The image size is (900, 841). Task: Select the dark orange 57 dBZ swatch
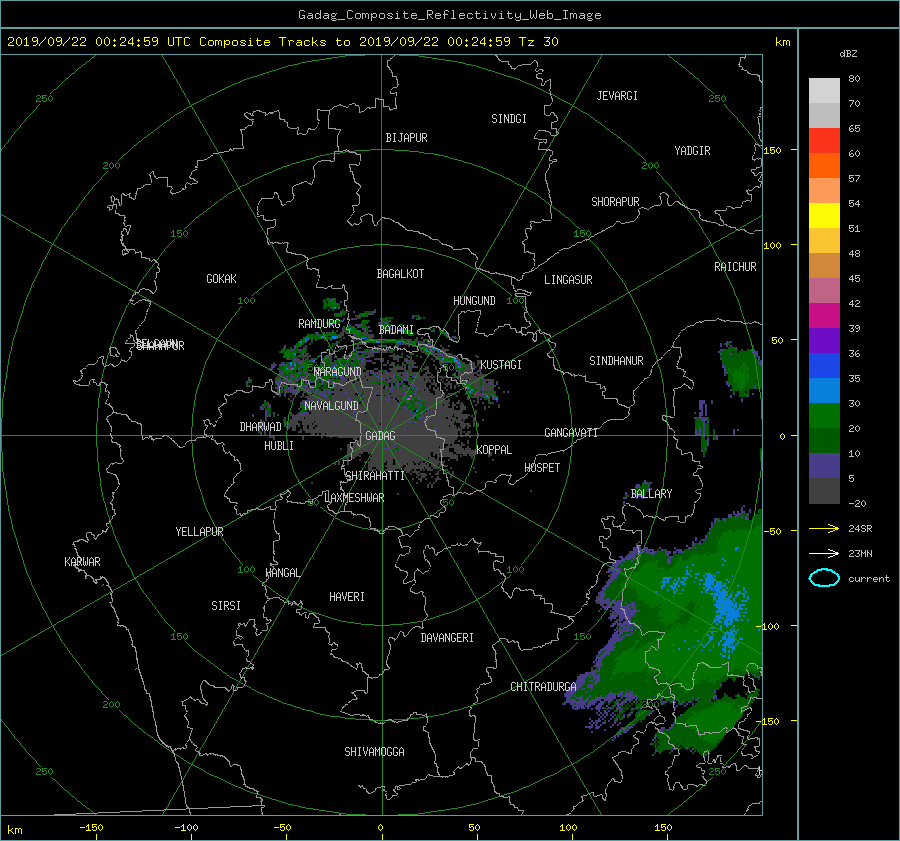coord(824,165)
